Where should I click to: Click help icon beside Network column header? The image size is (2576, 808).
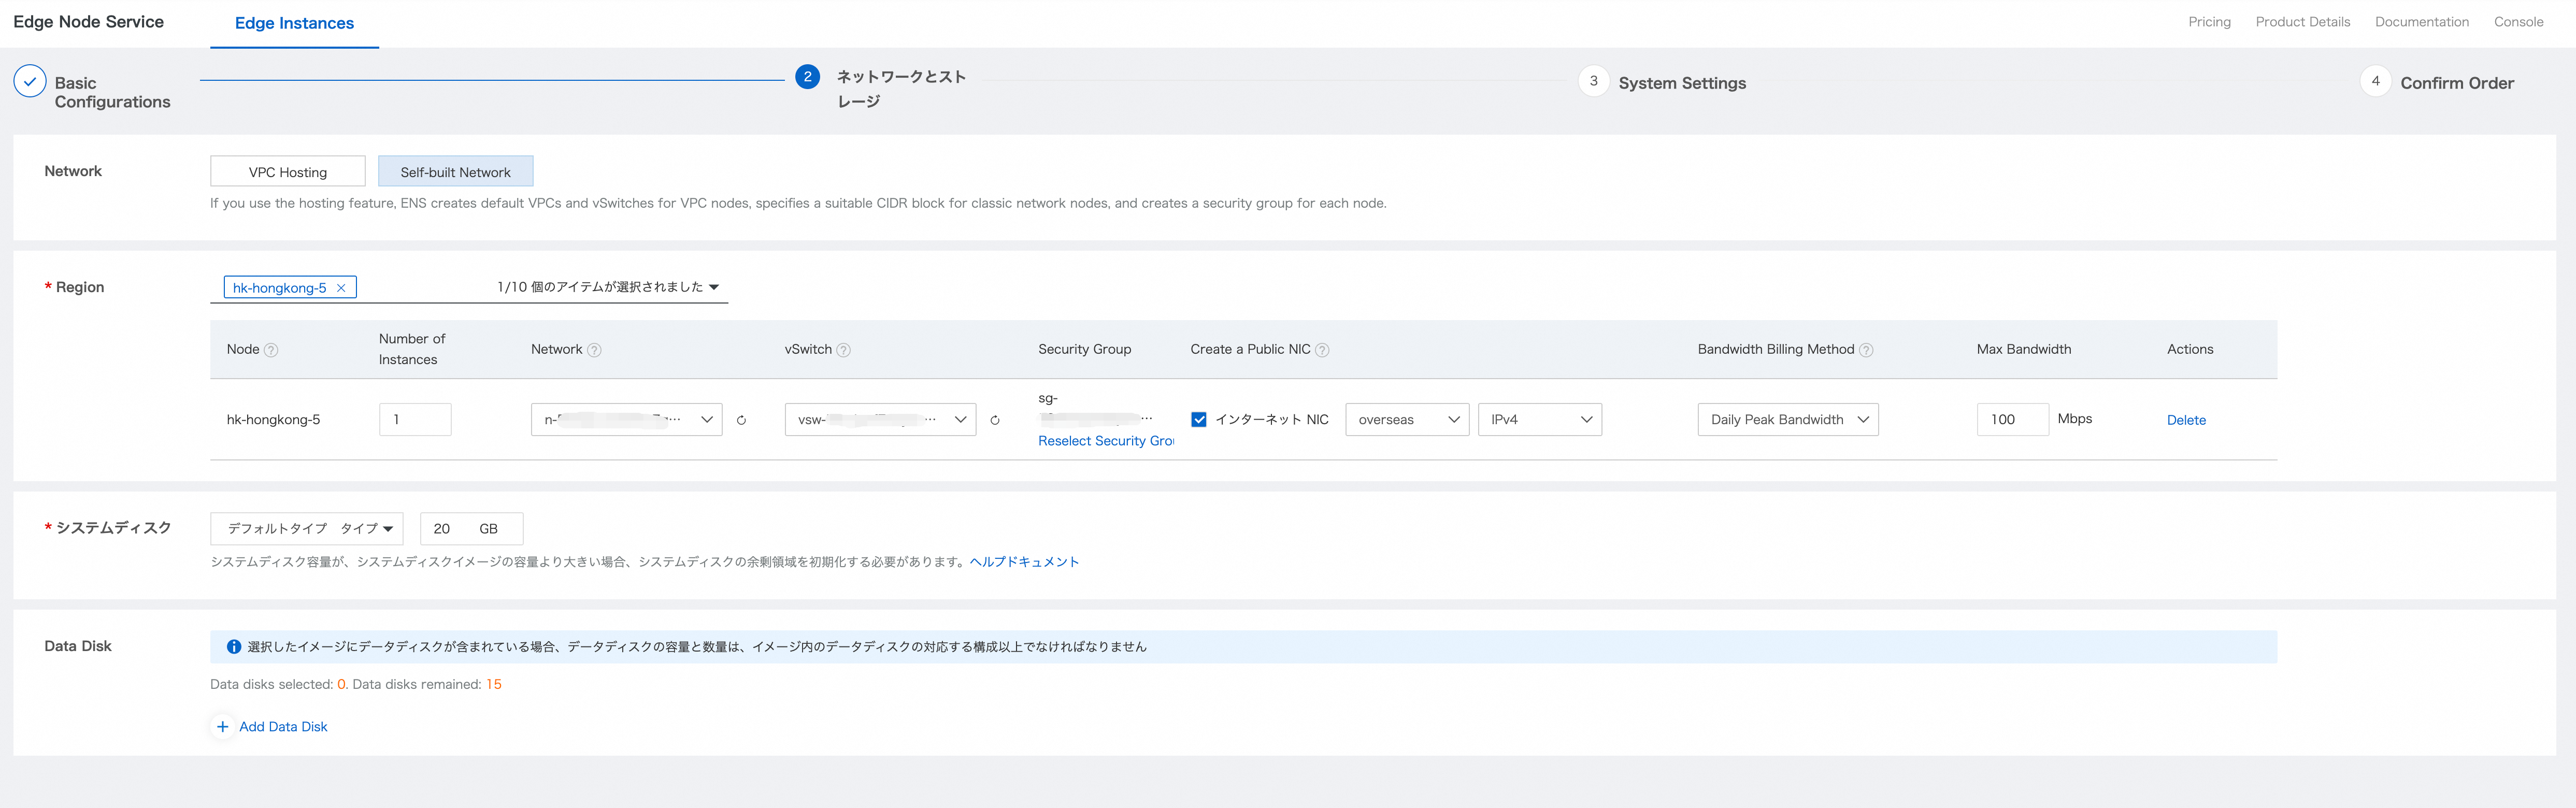click(594, 350)
